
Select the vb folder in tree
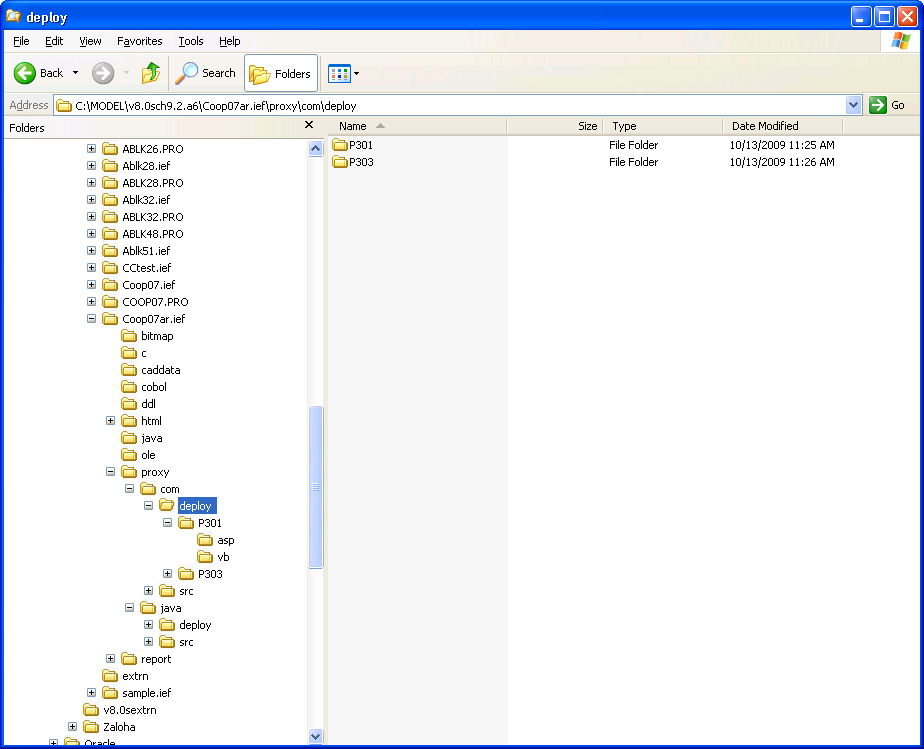point(223,557)
